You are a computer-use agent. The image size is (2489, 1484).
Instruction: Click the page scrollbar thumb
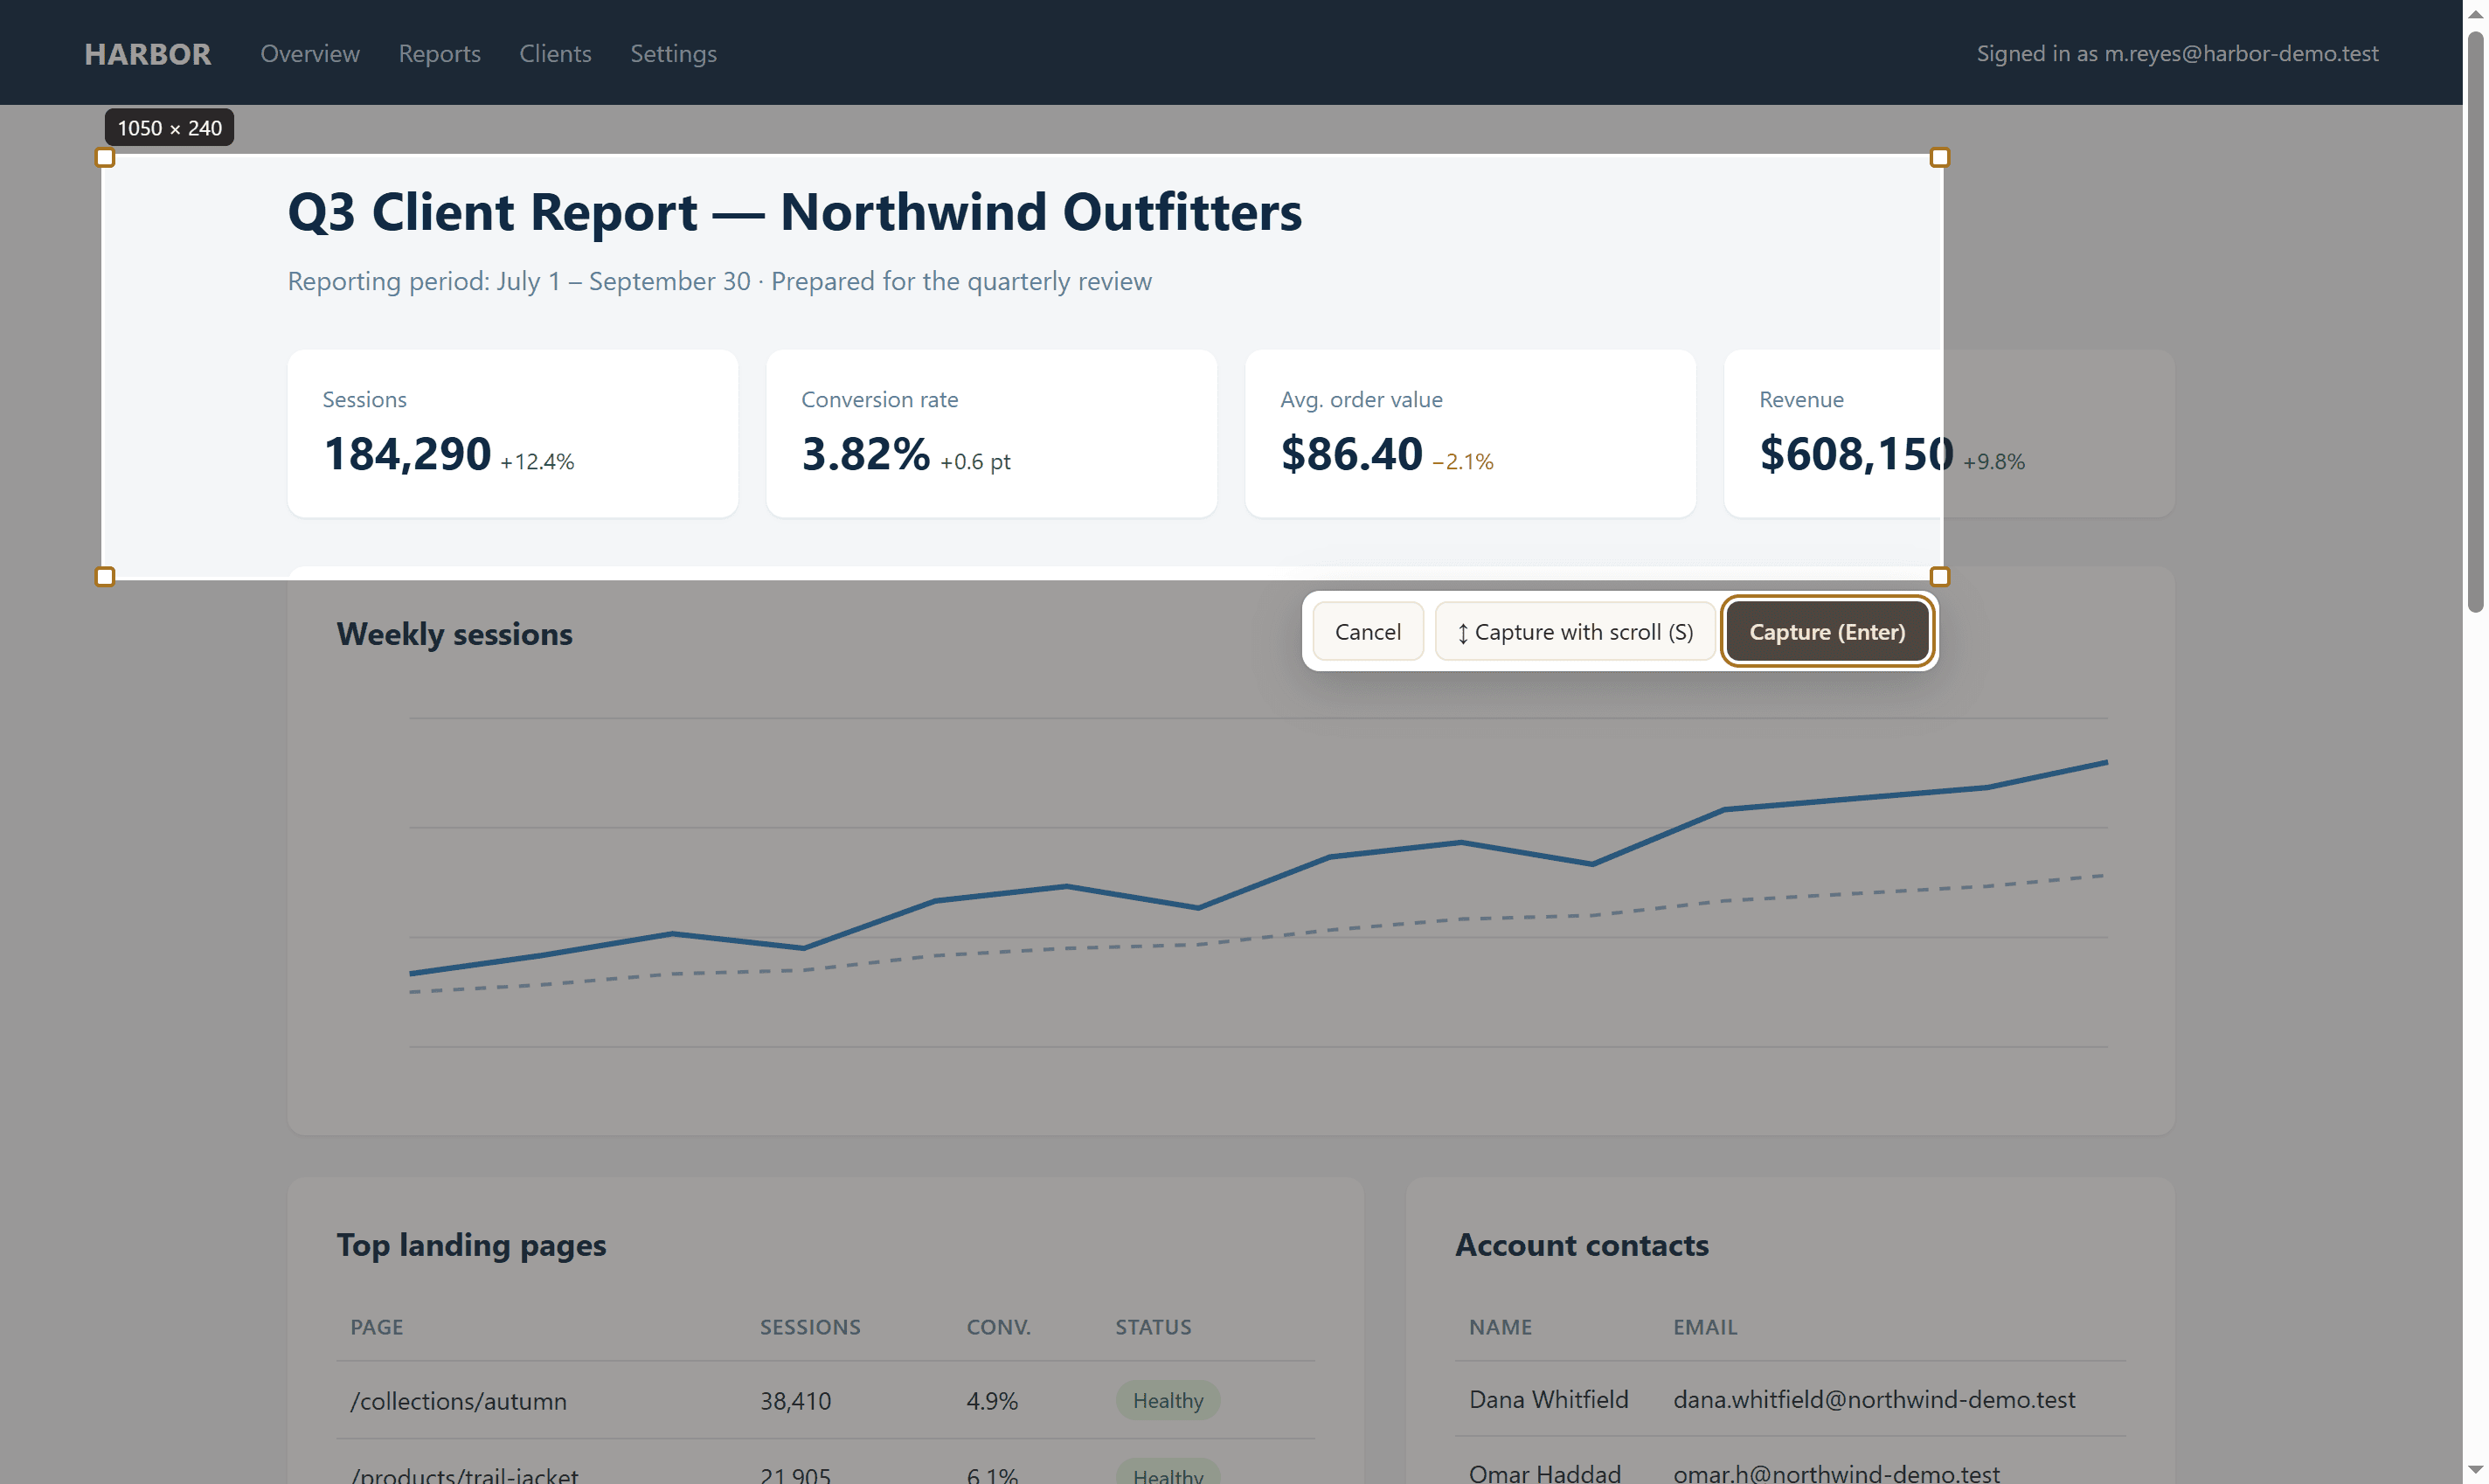point(2475,320)
